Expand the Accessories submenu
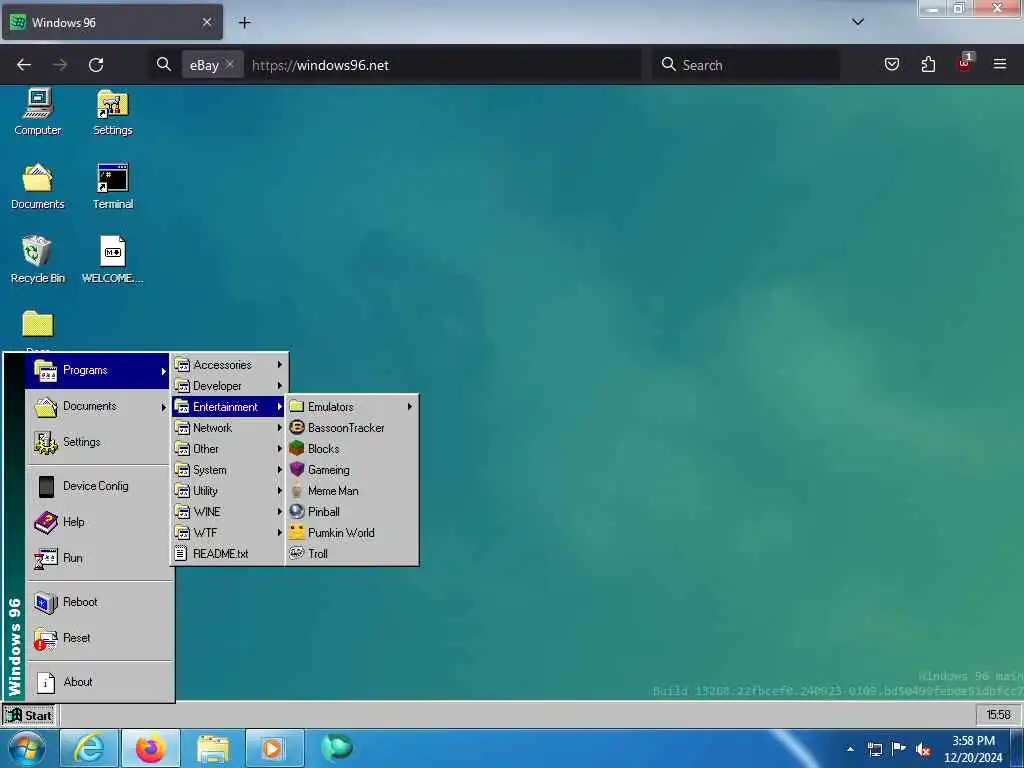Screen dimensions: 1024x768 [x=228, y=364]
